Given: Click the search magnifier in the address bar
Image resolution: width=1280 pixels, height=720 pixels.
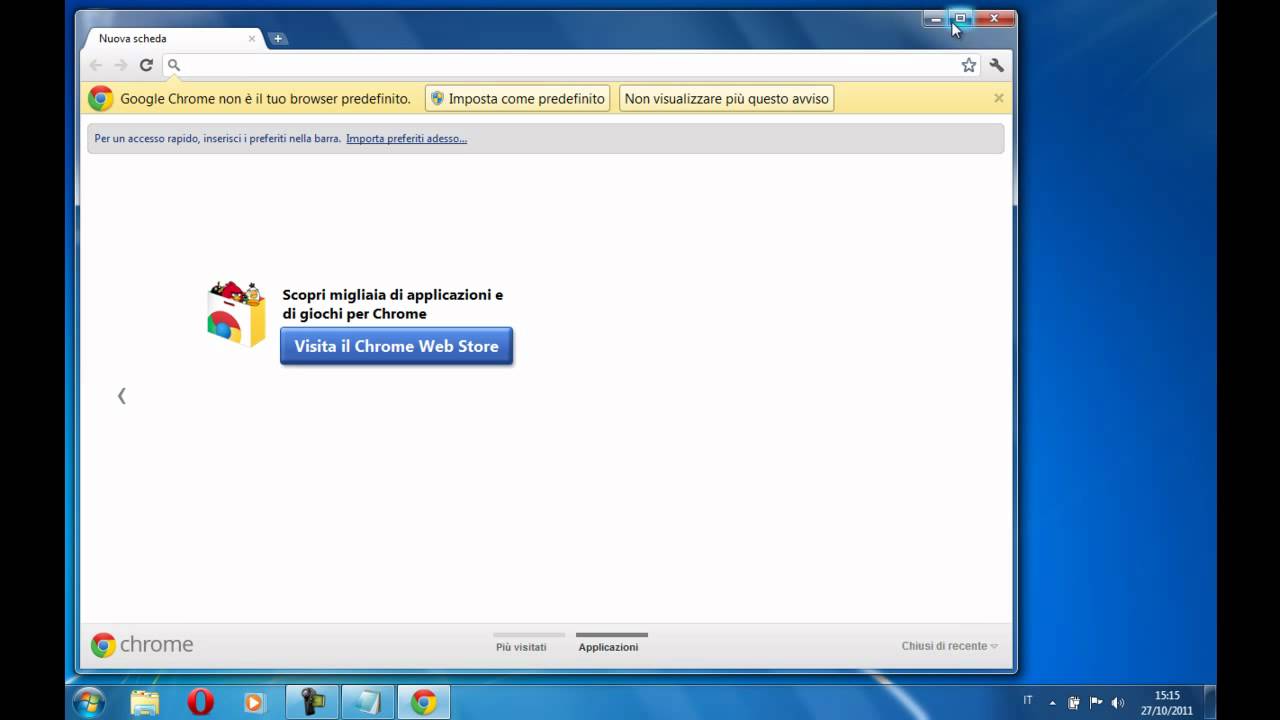Looking at the screenshot, I should point(173,65).
